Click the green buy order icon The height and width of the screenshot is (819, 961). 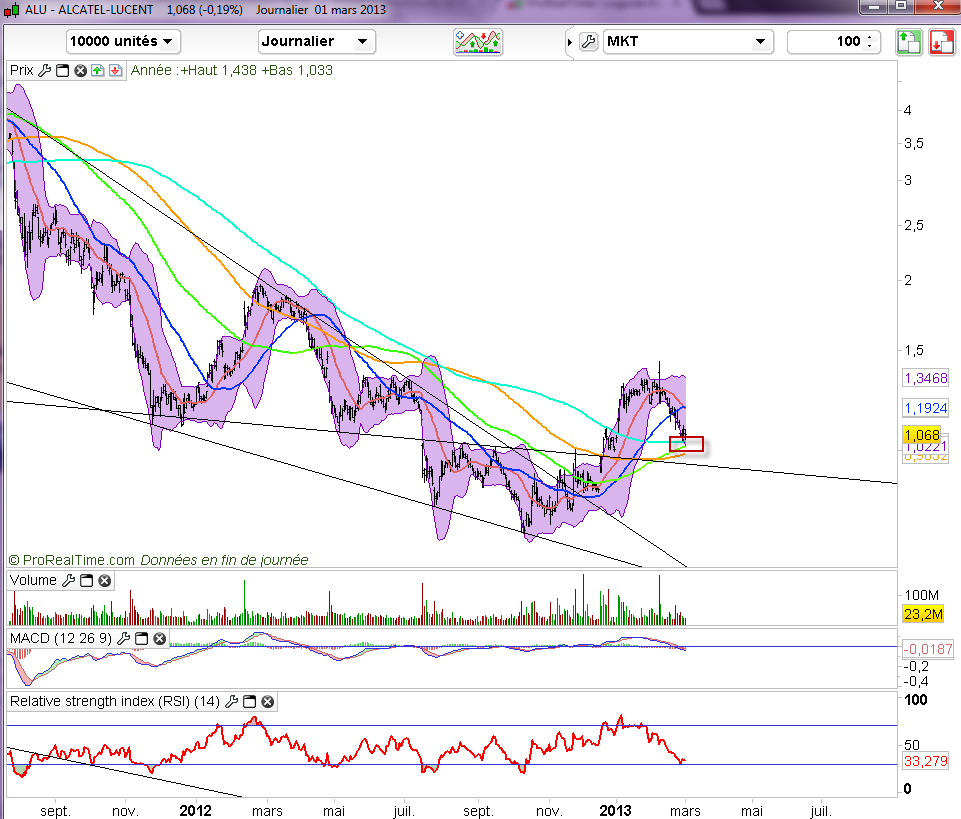coord(908,42)
